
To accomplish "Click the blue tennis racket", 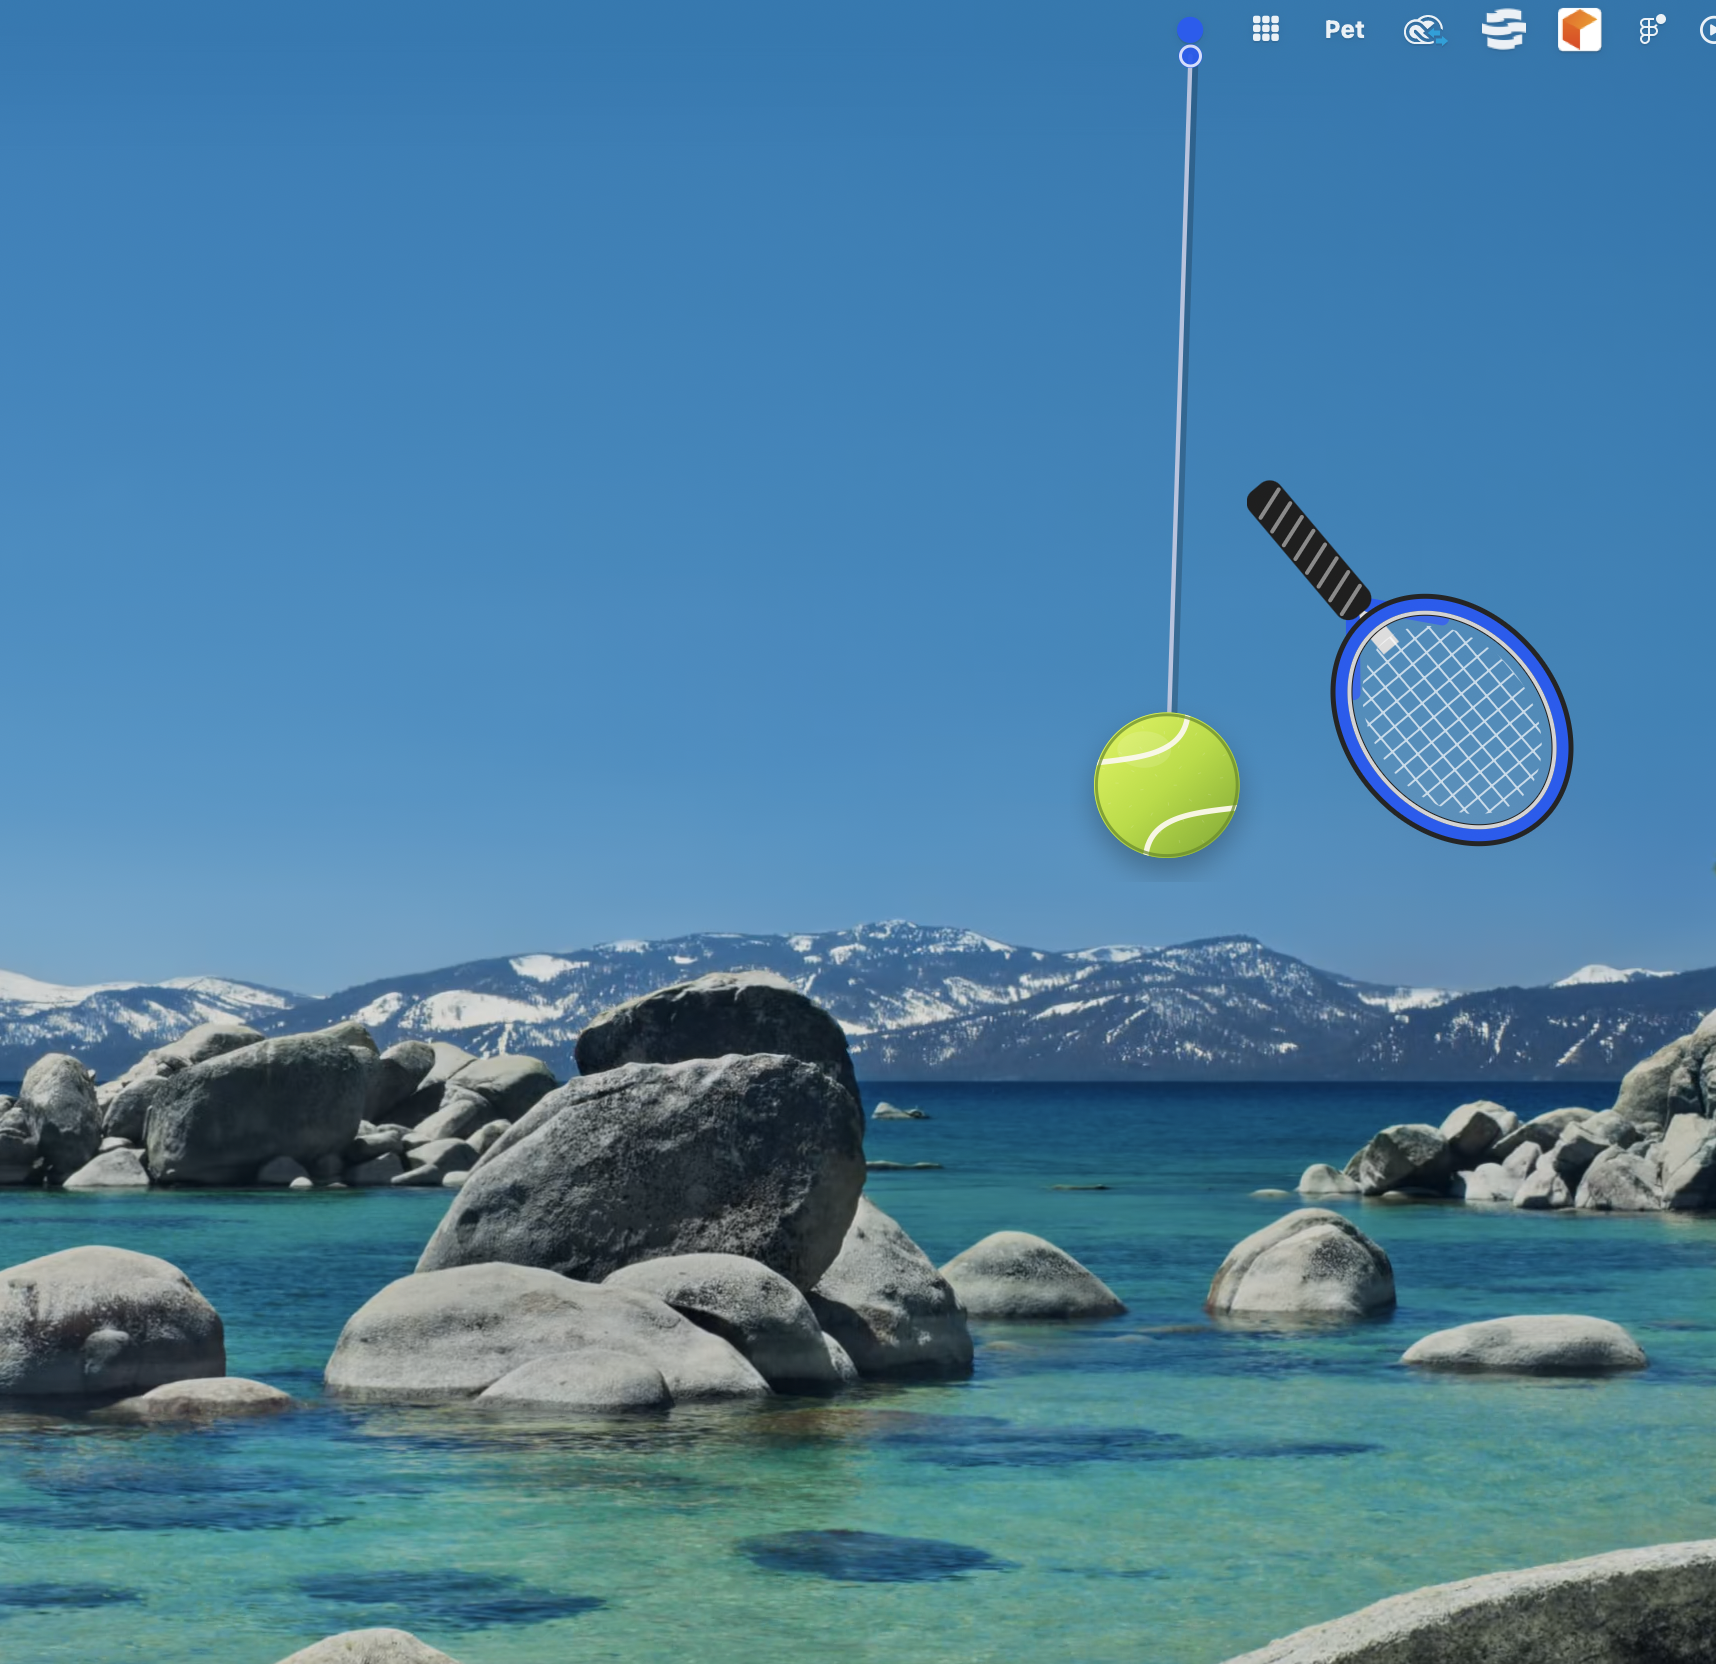I will tap(1412, 663).
